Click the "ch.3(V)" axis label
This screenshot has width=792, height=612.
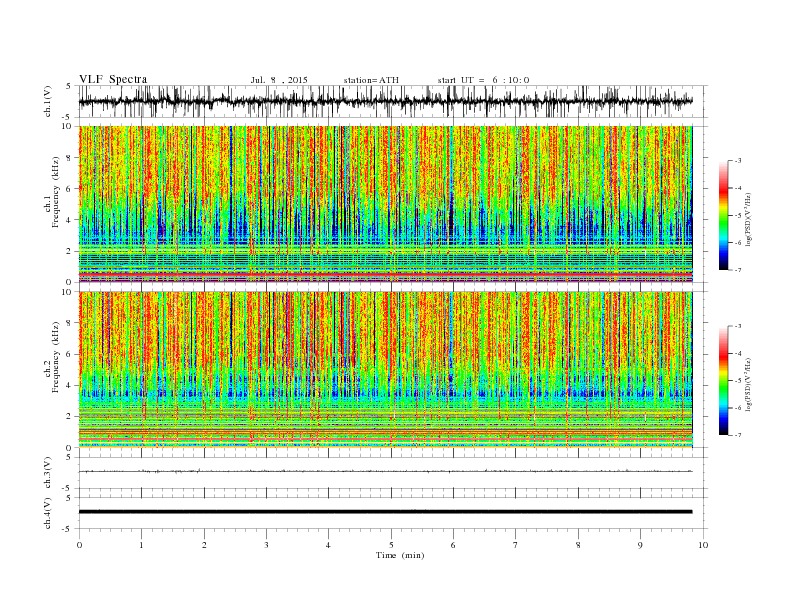coord(48,473)
